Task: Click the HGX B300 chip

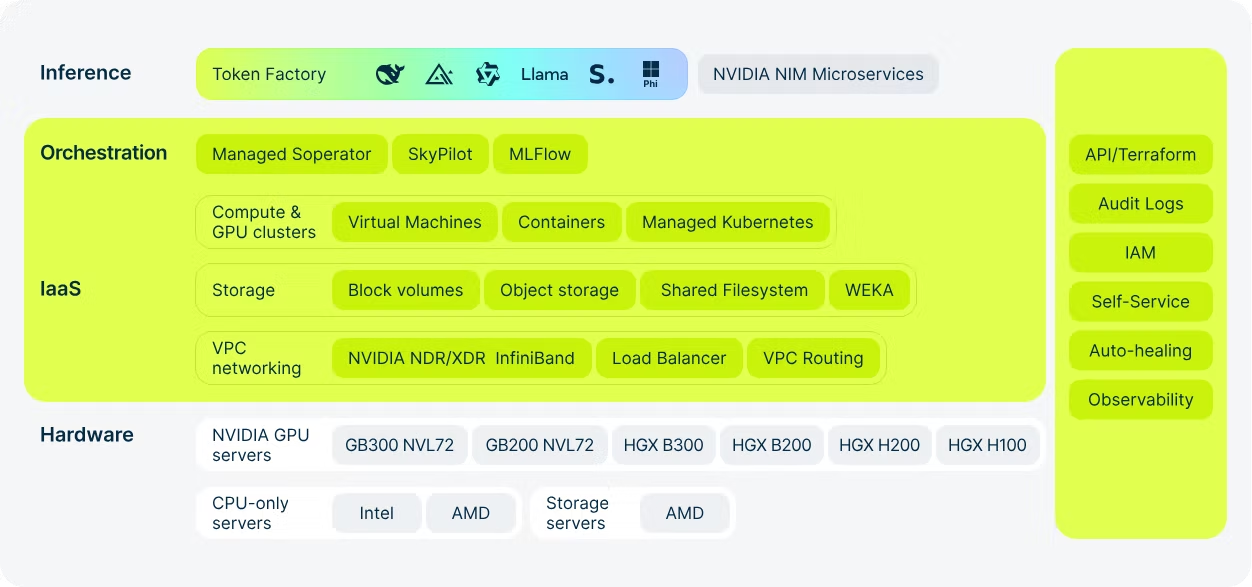Action: (664, 445)
